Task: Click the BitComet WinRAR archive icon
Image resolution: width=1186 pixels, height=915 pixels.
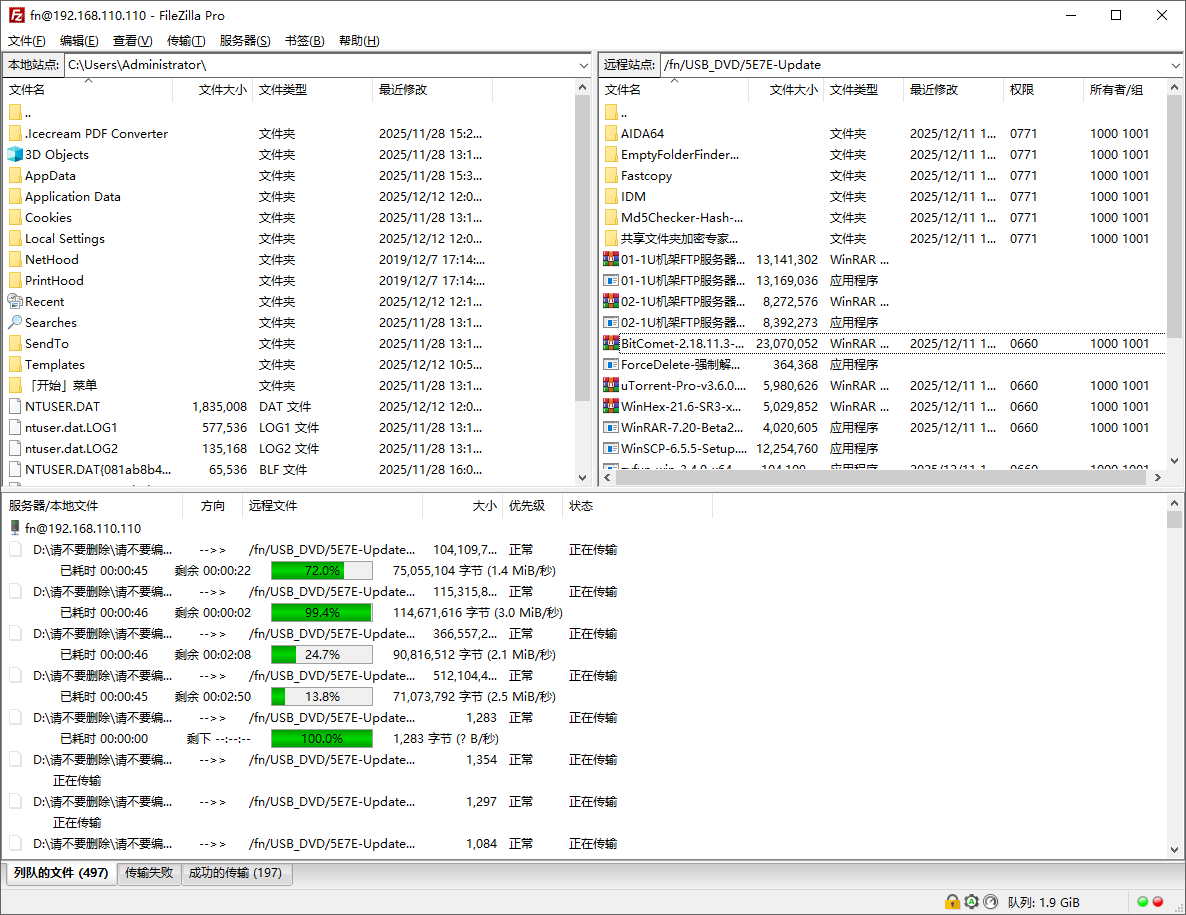Action: coord(611,343)
